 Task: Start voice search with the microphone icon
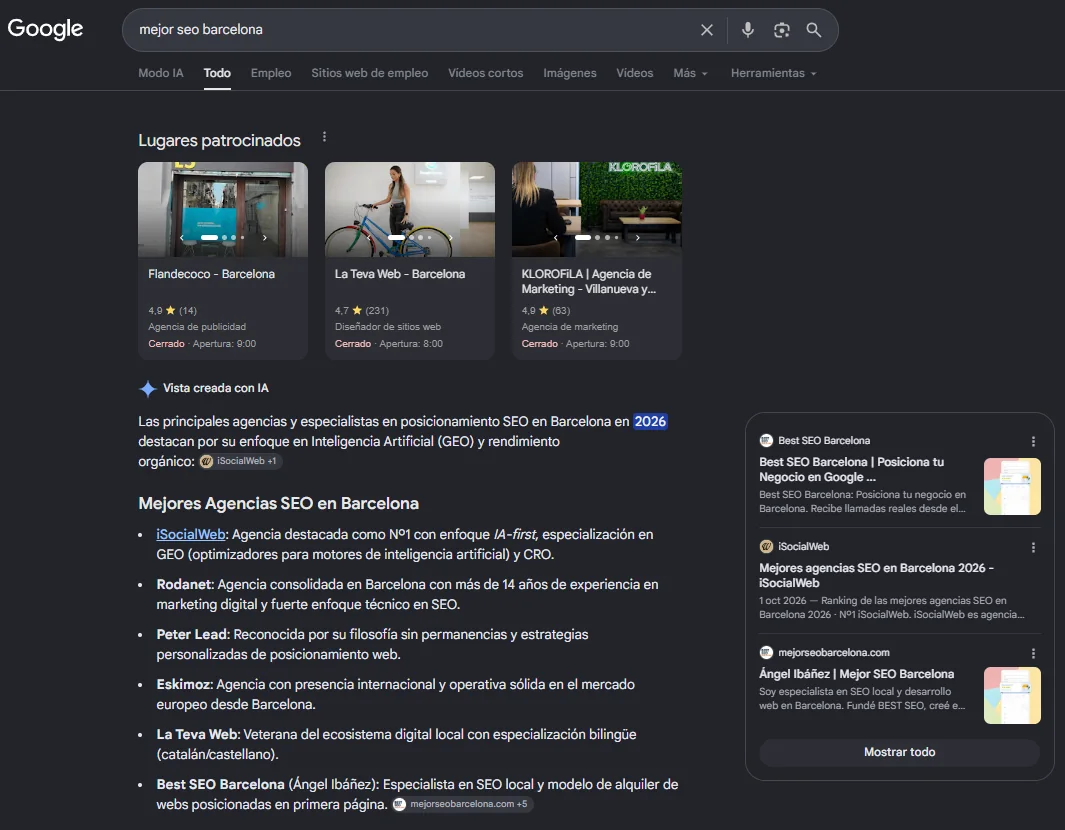[747, 30]
